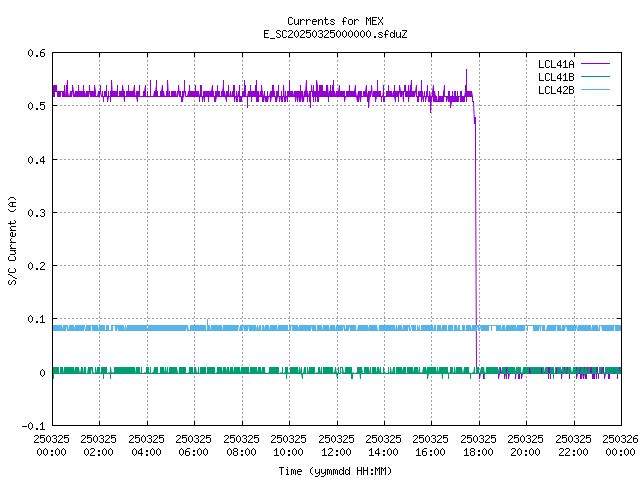The width and height of the screenshot is (640, 480).
Task: Click the 250325 08:00 time tick label
Action: pyautogui.click(x=241, y=445)
